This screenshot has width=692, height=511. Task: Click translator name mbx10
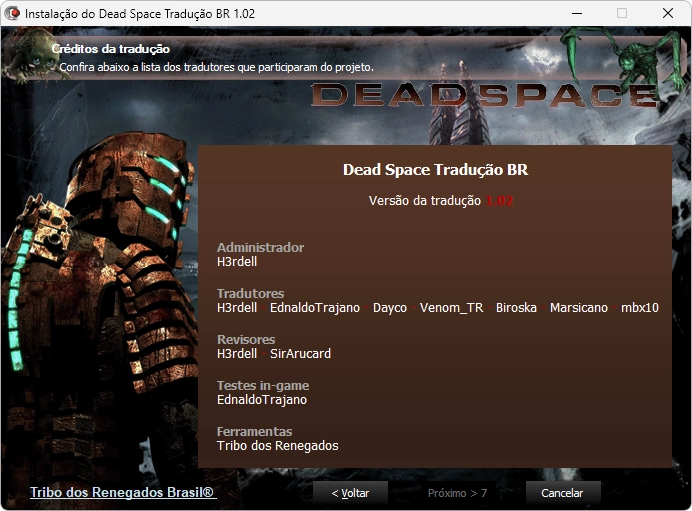point(639,308)
